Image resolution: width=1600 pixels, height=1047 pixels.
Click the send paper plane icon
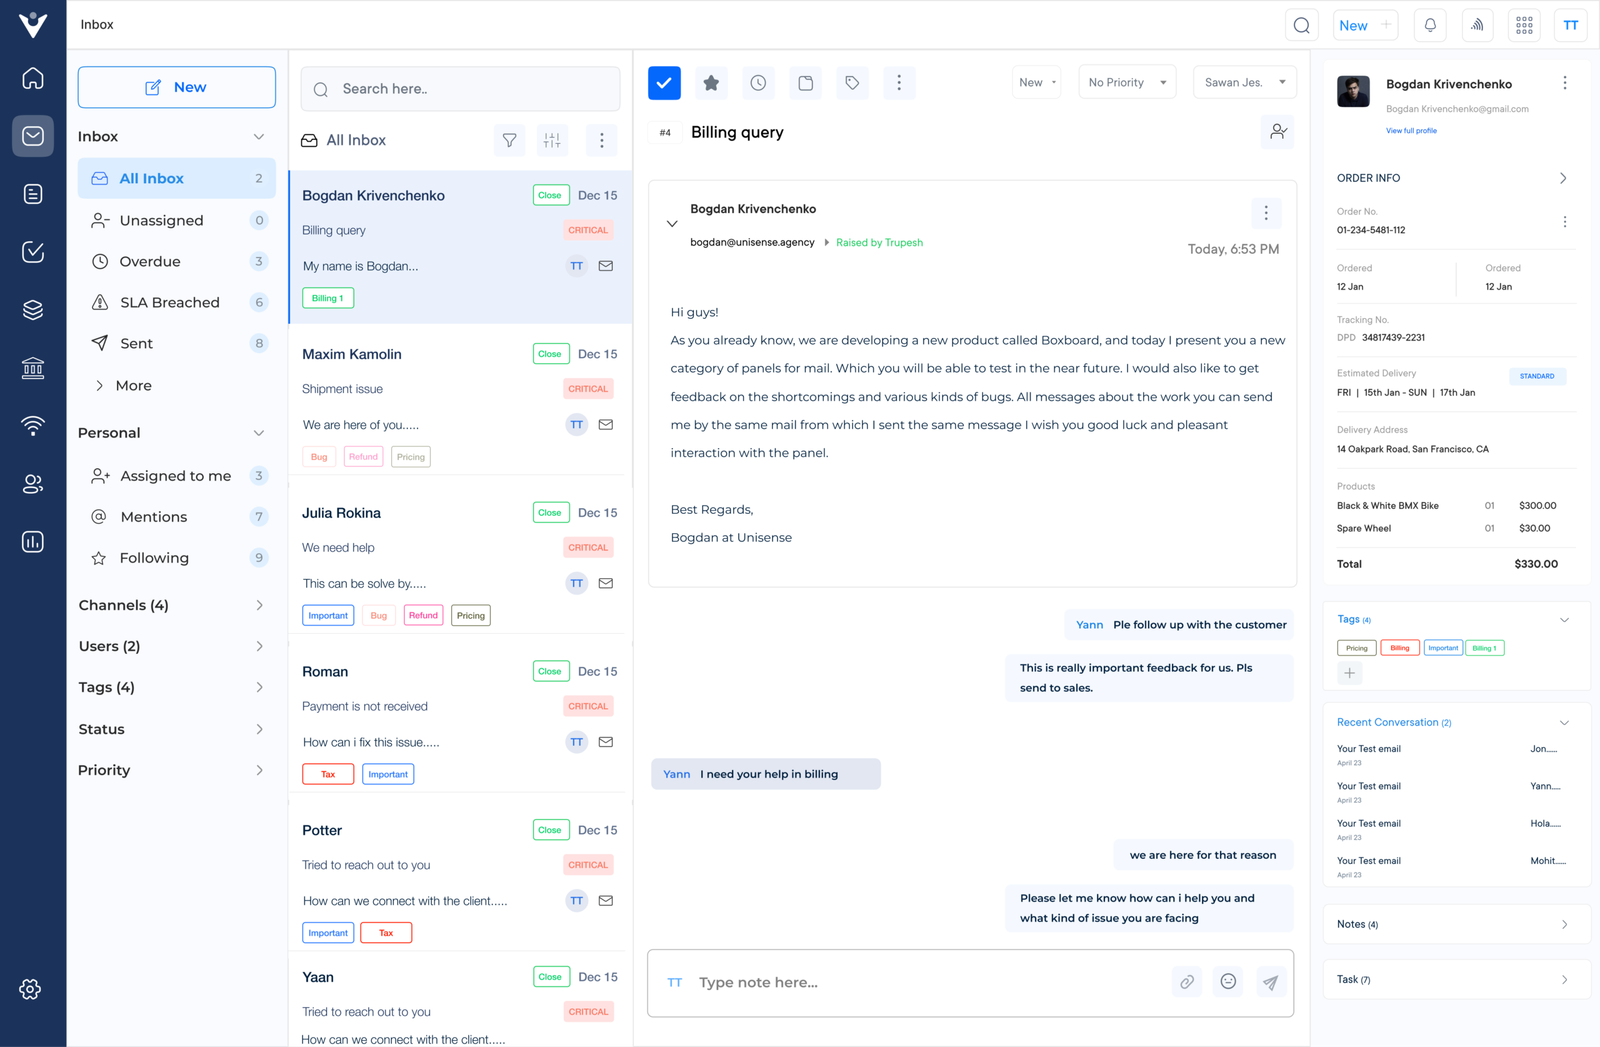point(1269,982)
